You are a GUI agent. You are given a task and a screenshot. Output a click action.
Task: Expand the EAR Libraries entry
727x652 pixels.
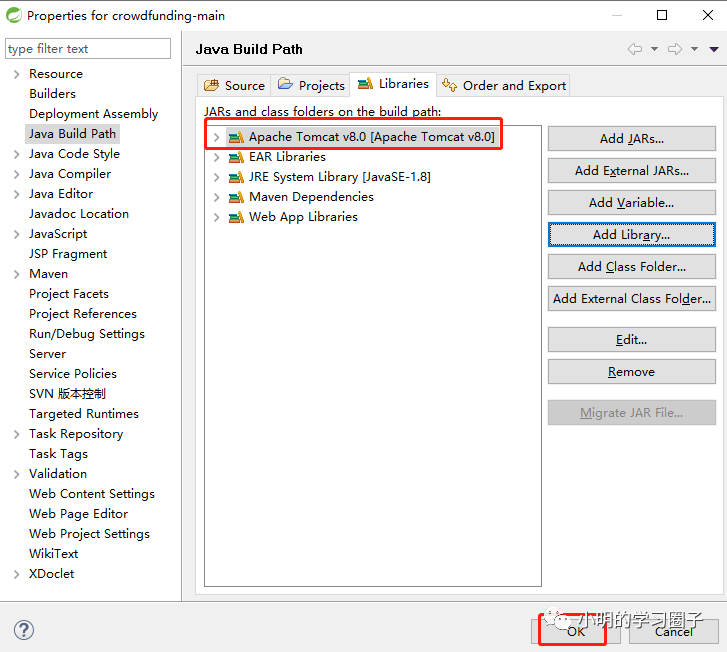click(216, 157)
